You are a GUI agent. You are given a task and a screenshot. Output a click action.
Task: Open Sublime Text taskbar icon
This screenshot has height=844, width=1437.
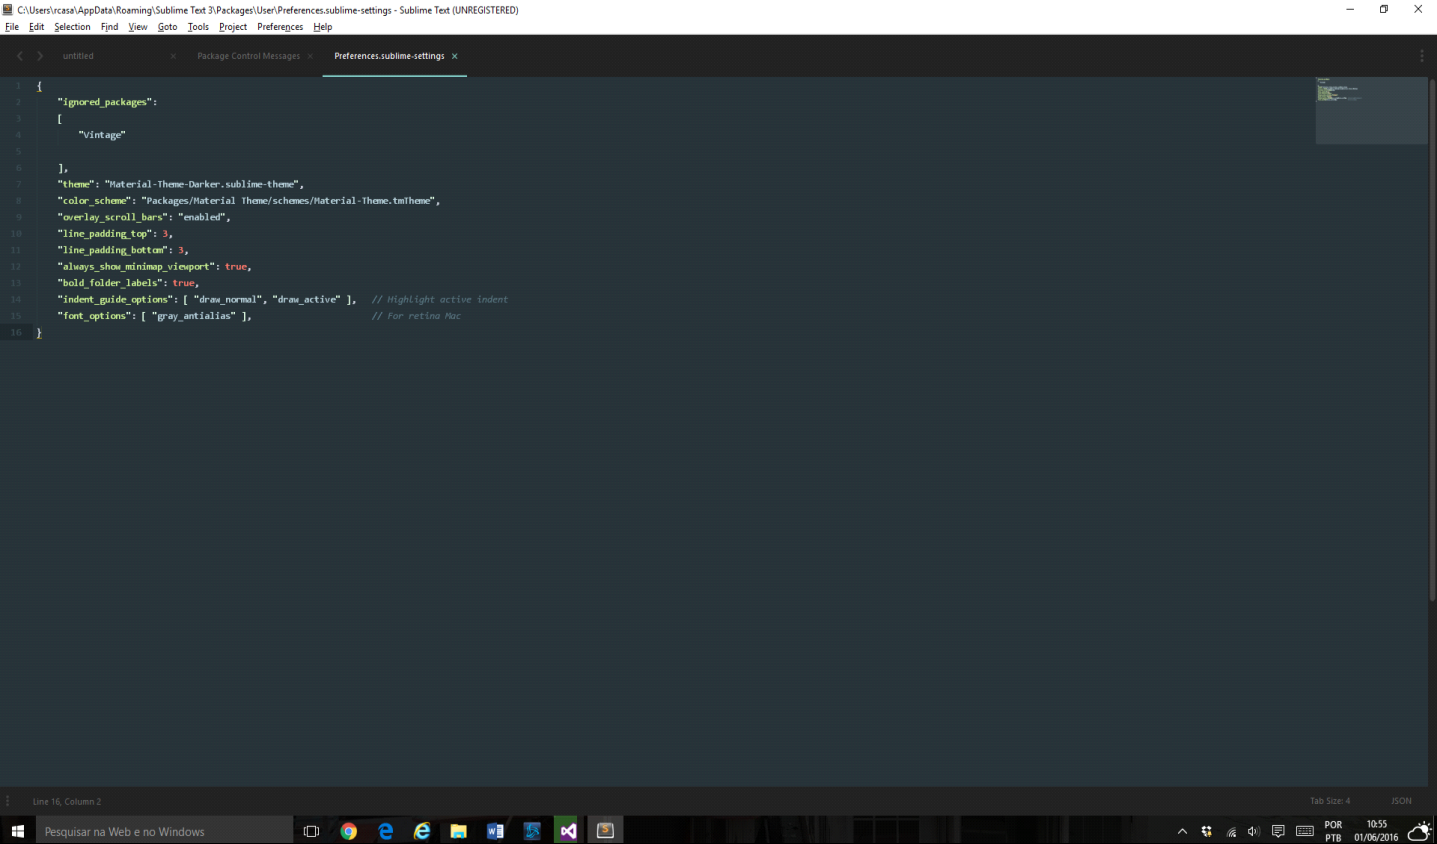pos(605,831)
